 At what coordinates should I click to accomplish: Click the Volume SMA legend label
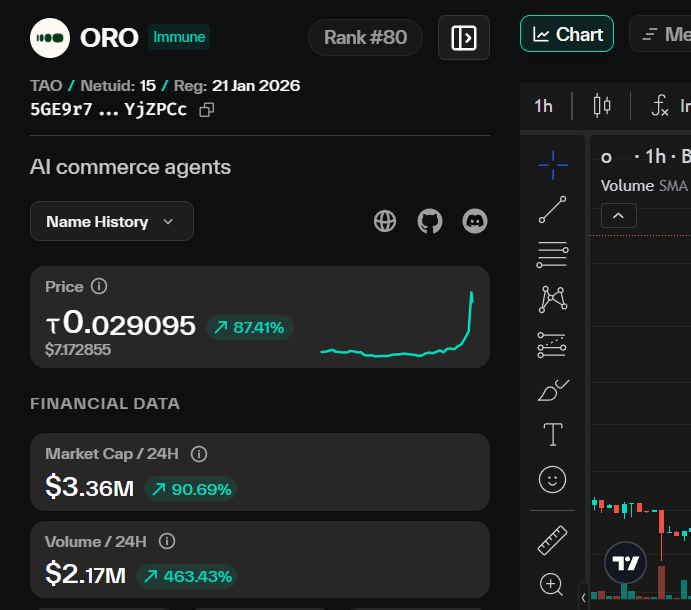pos(644,186)
